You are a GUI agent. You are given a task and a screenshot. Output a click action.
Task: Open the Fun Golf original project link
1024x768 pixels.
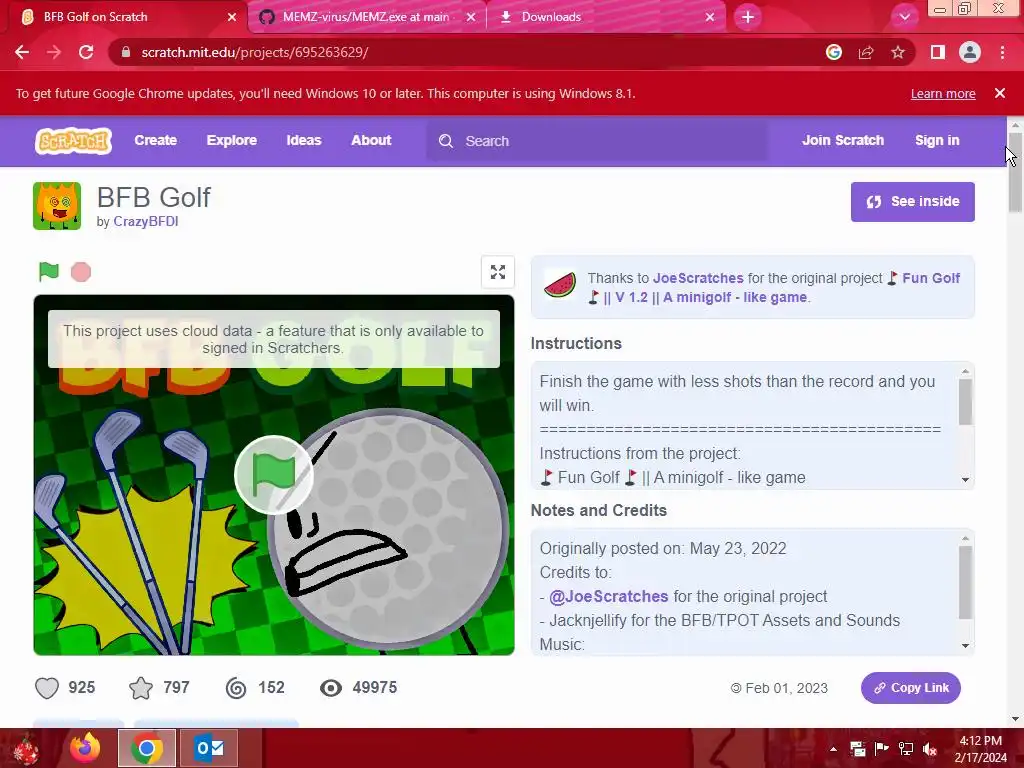[x=775, y=287]
